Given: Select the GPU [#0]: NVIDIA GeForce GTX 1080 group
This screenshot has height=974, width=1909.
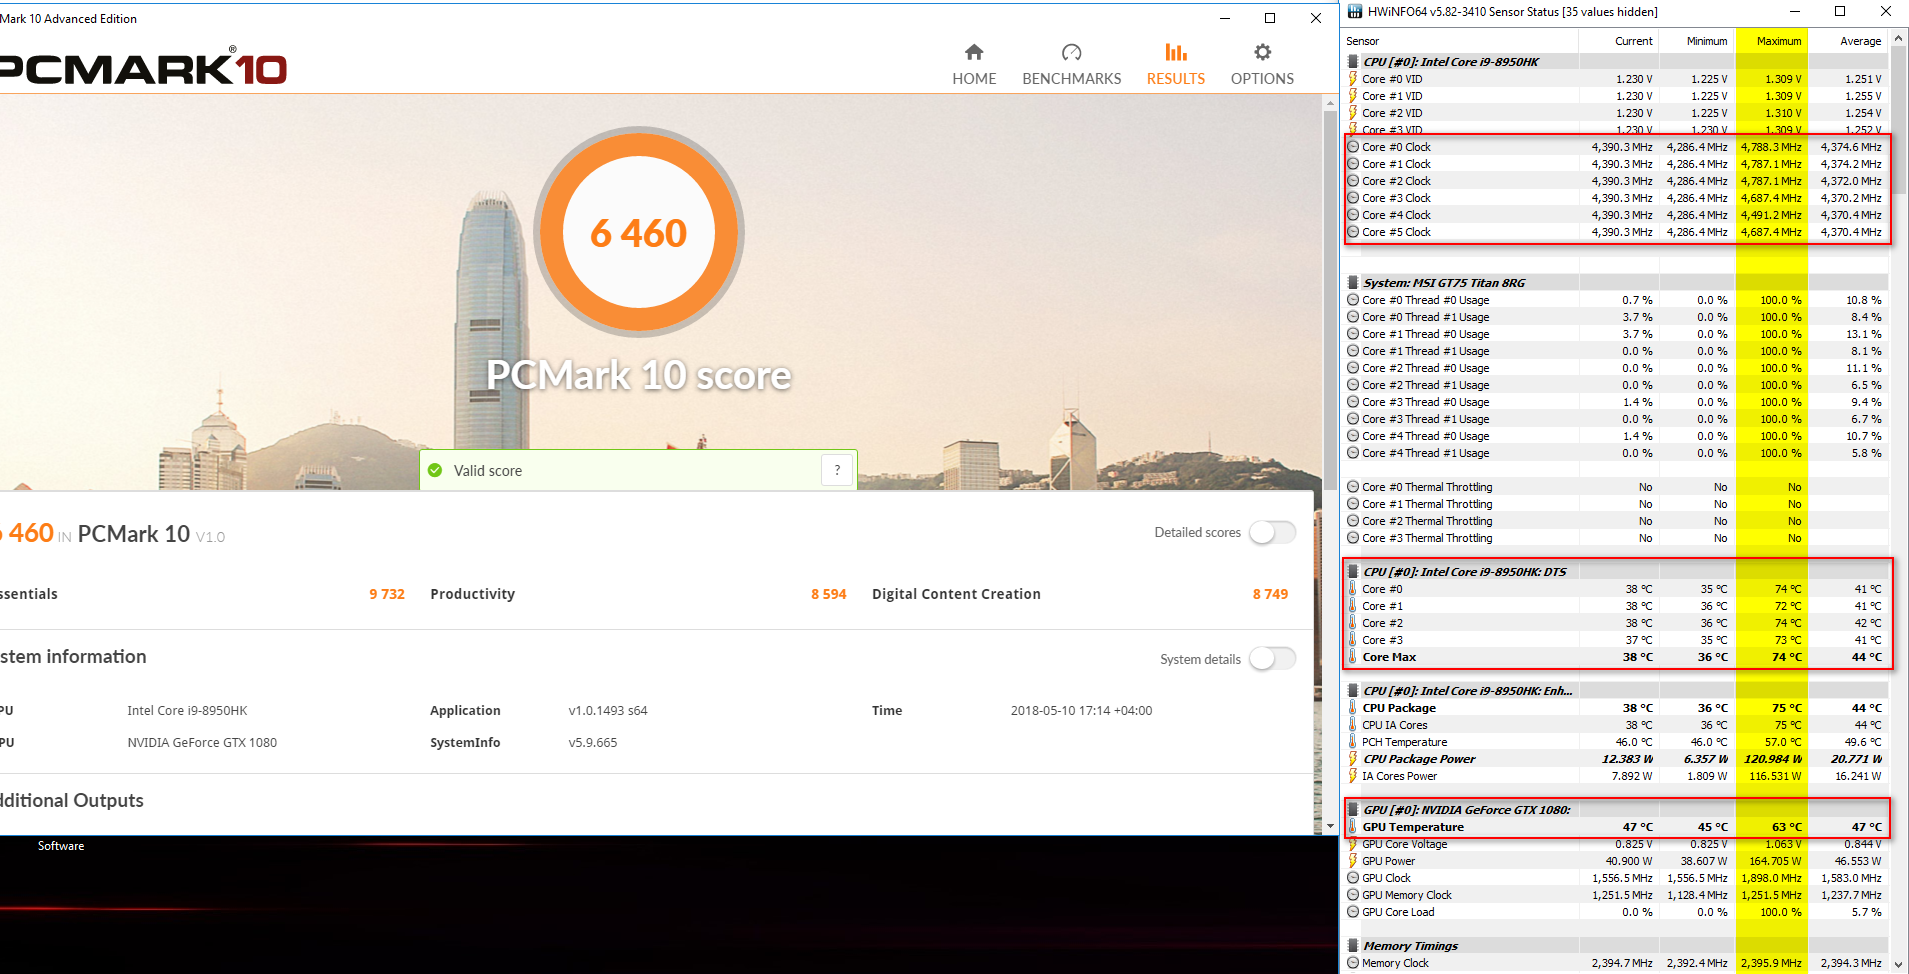Looking at the screenshot, I should tap(1615, 810).
